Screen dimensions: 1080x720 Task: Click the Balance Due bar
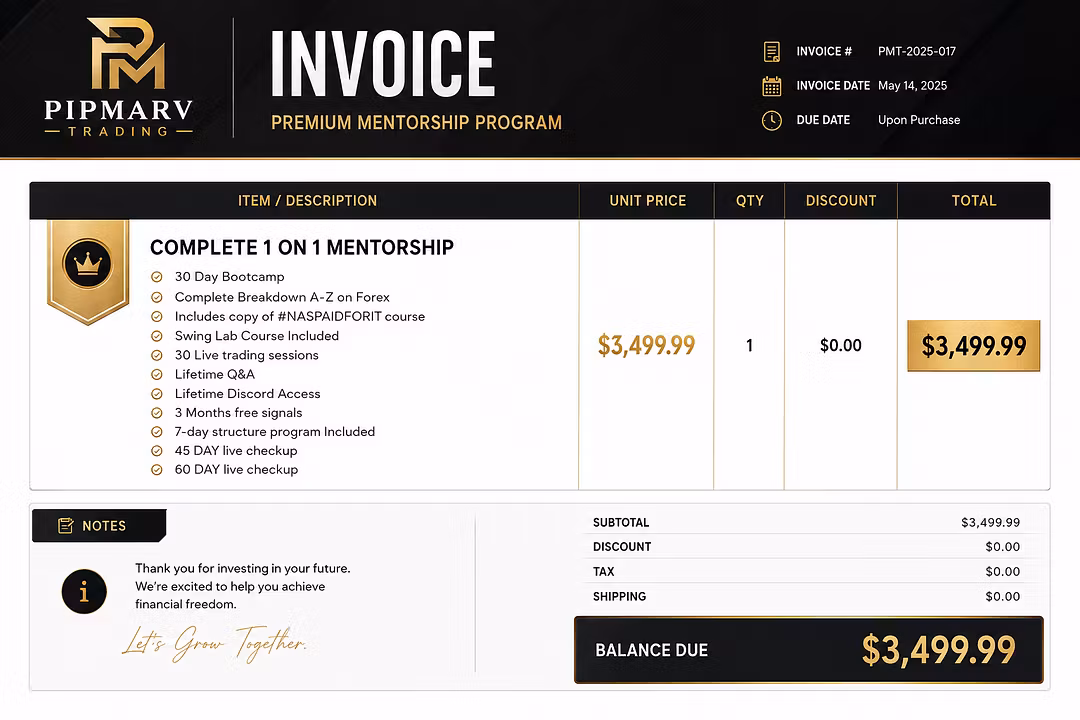pos(809,650)
